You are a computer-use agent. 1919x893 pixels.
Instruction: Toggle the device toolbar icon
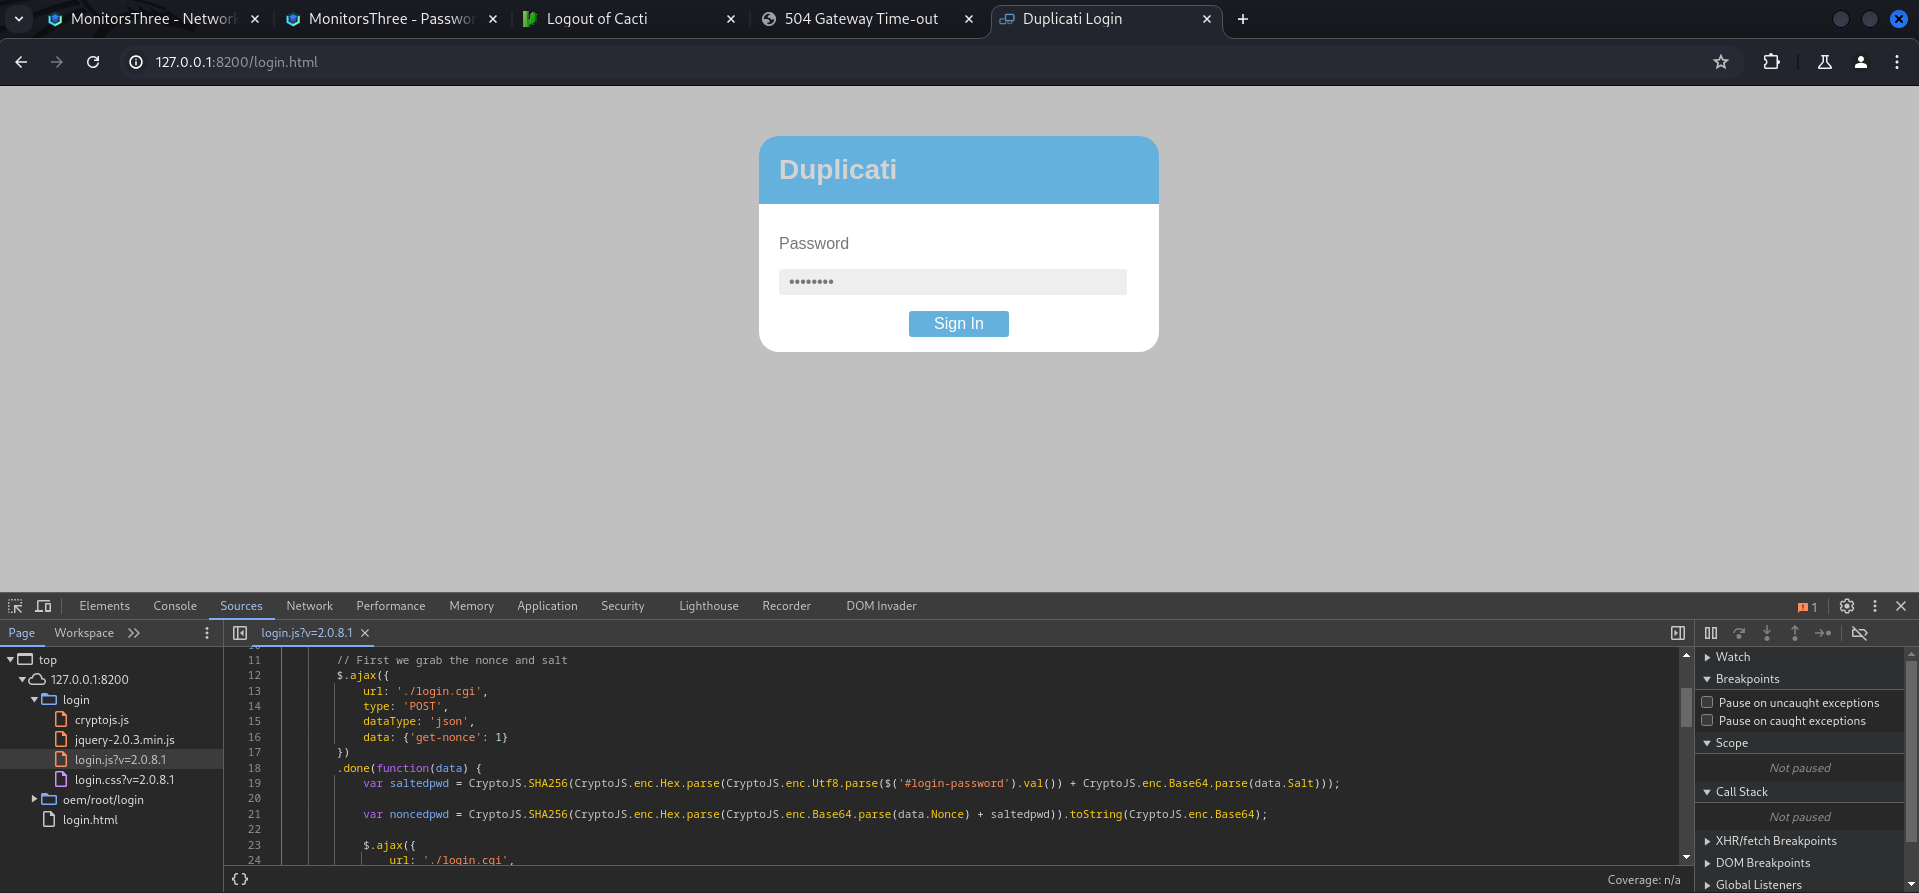[x=43, y=606]
